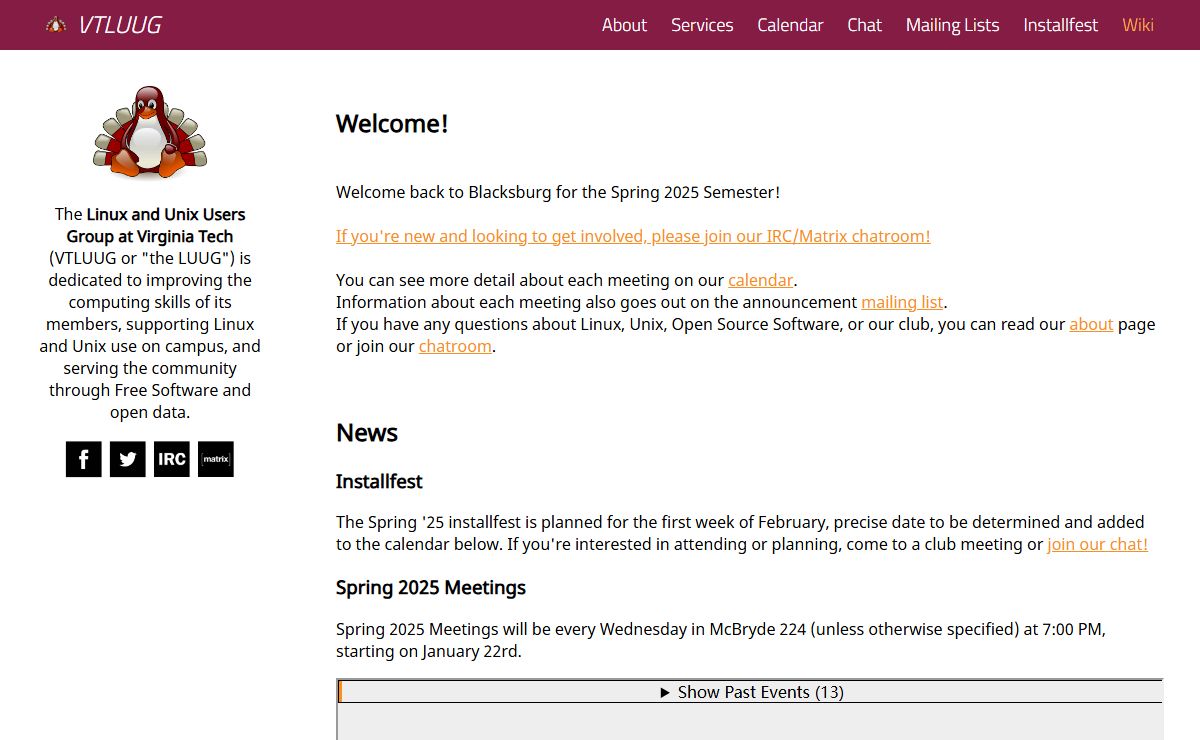
Task: Follow the join our IRC/Matrix chatroom link
Action: click(x=633, y=236)
